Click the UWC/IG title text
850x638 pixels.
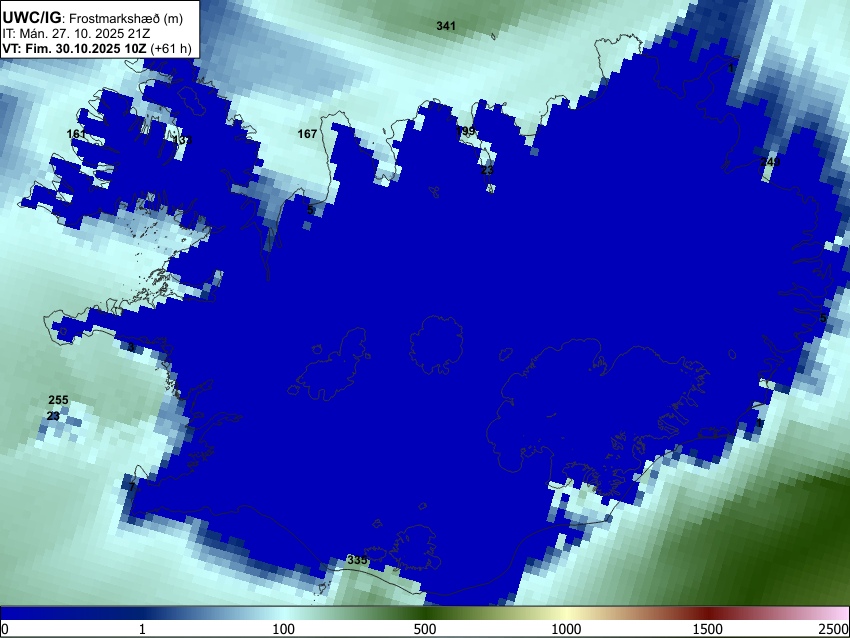coord(31,18)
